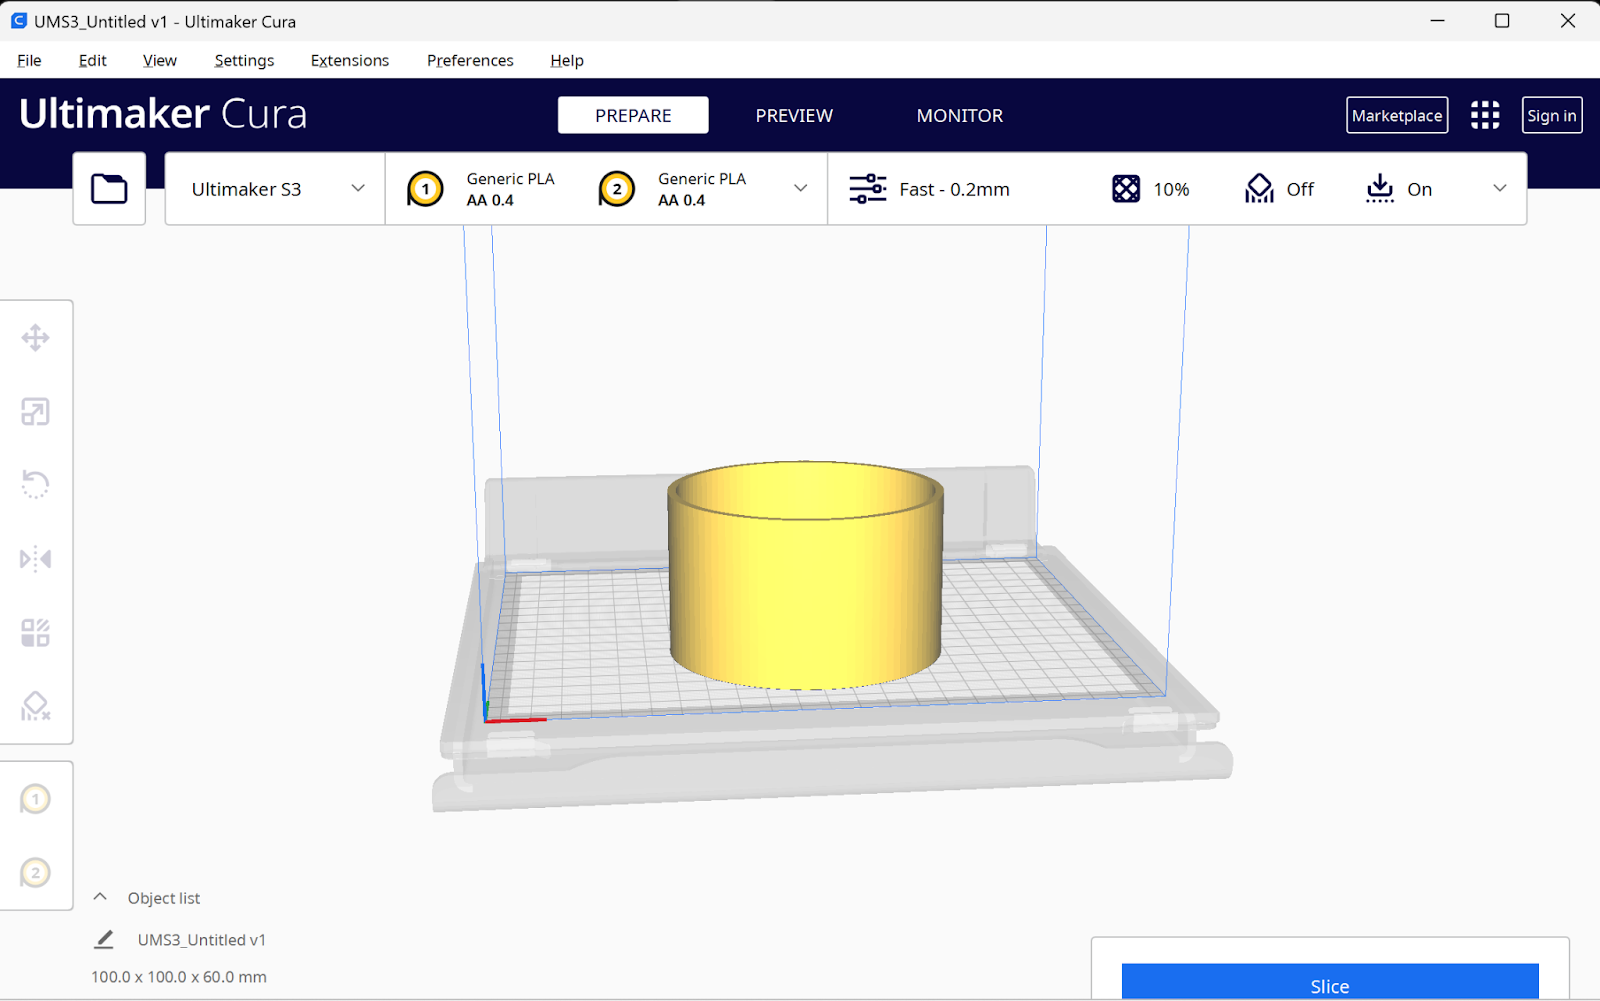Select the Move tool in sidebar
The width and height of the screenshot is (1600, 1001).
36,338
